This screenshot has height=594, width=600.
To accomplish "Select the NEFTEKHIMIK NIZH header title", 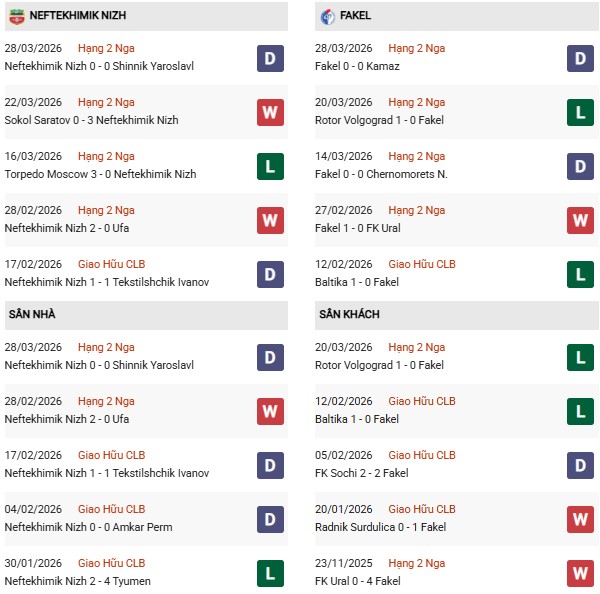I will pyautogui.click(x=77, y=16).
